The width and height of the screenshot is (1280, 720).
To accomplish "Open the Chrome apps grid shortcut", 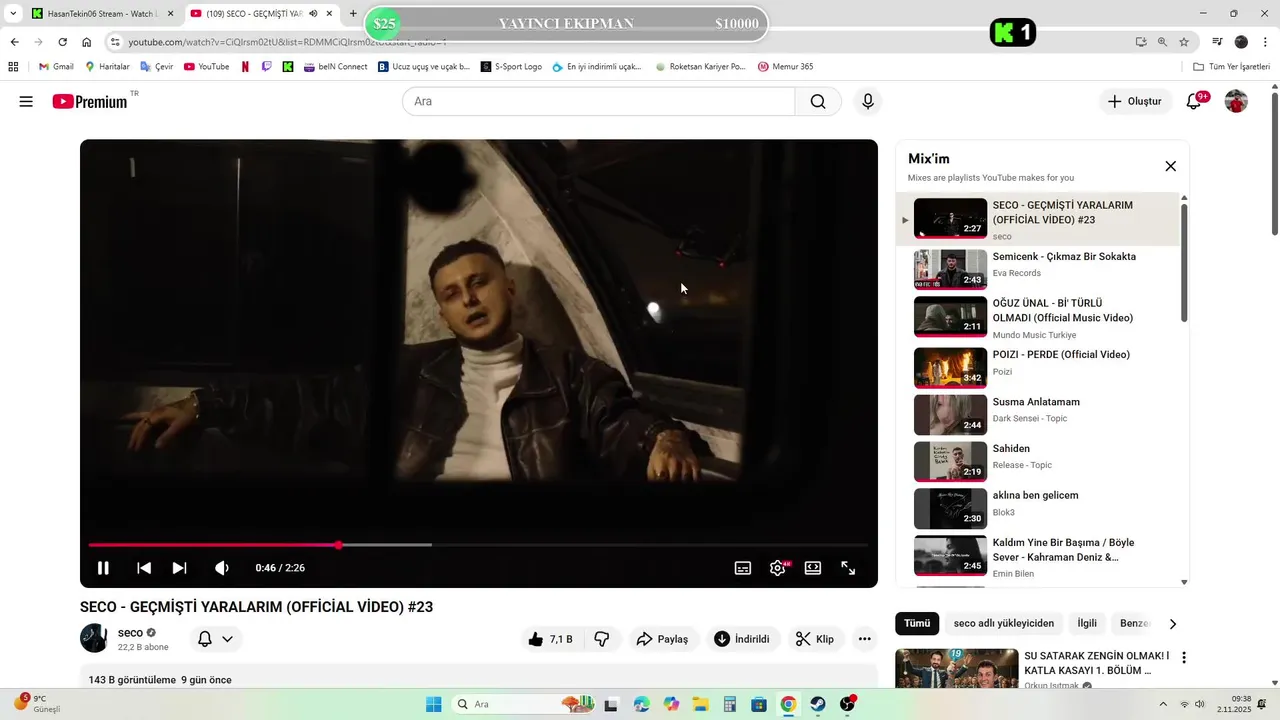I will click(13, 67).
